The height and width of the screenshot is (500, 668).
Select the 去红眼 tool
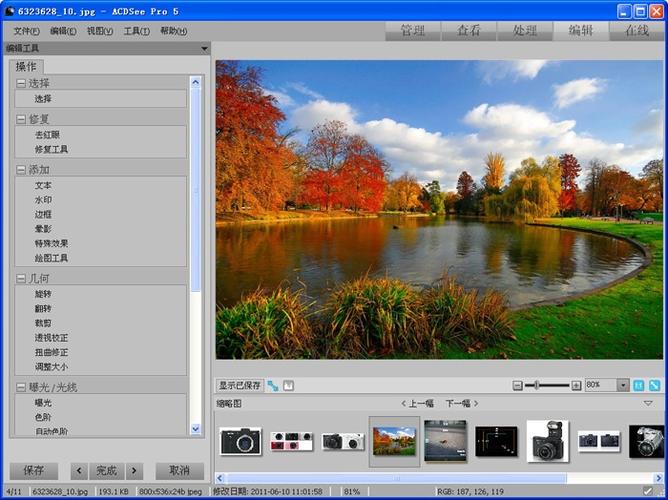pyautogui.click(x=48, y=135)
